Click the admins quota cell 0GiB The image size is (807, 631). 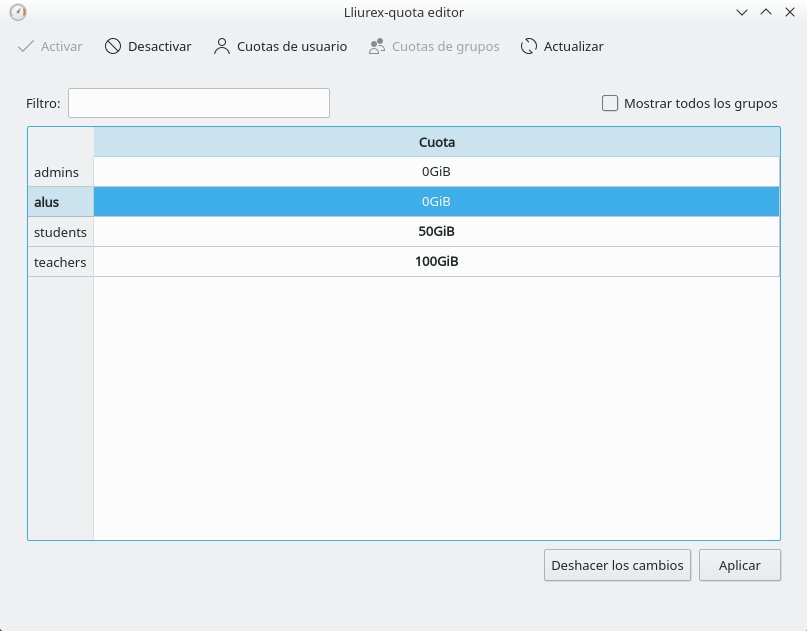point(436,171)
